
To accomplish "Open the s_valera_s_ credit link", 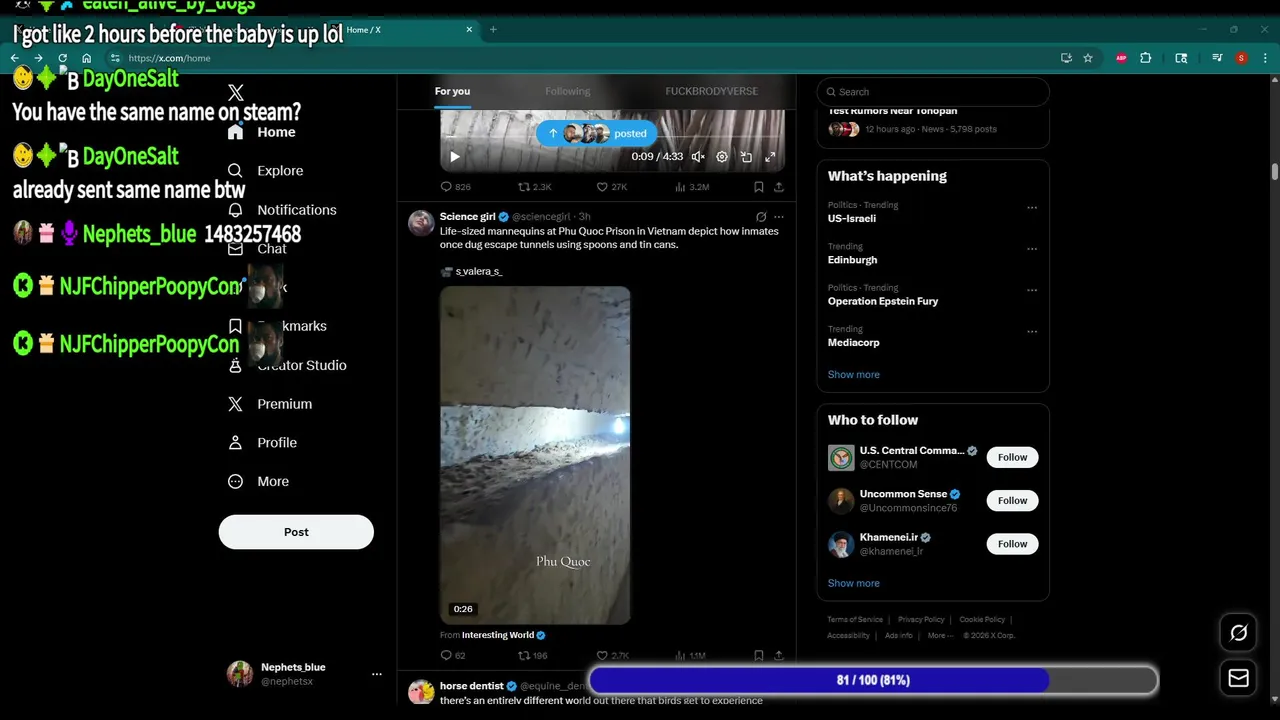I will [x=479, y=272].
